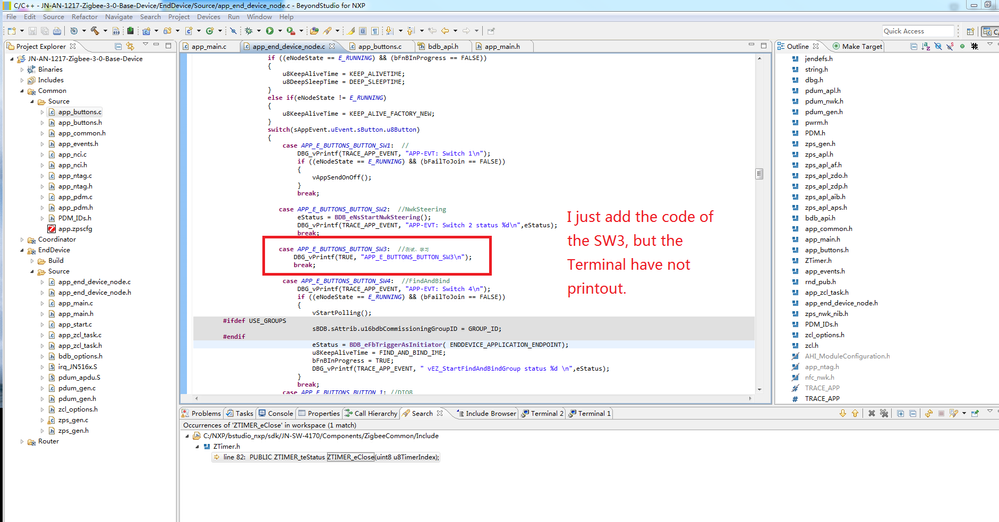Open the Devices menu
Screen dimensions: 999x522
coord(208,17)
